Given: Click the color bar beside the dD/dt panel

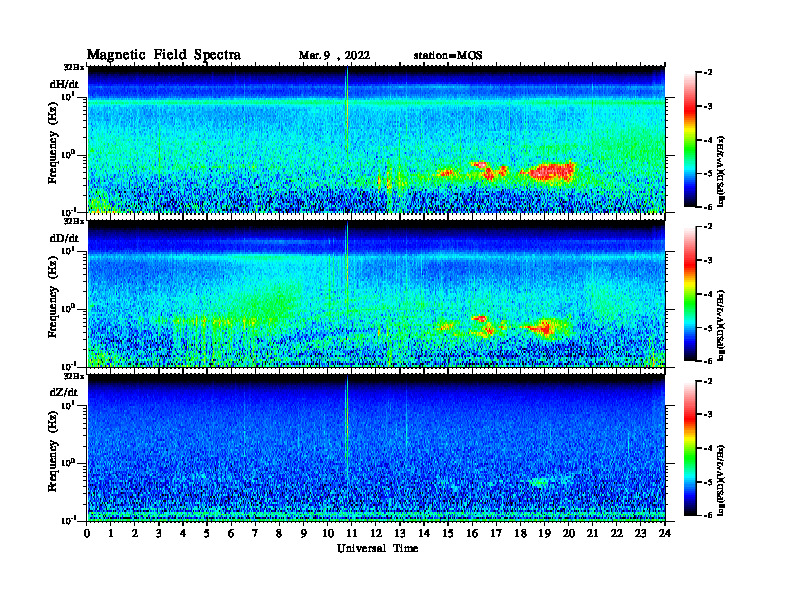Looking at the screenshot, I should (689, 294).
